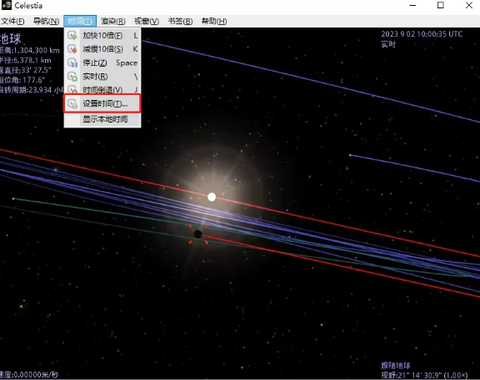Open the 视窗(V) menu
480x380 pixels.
147,21
